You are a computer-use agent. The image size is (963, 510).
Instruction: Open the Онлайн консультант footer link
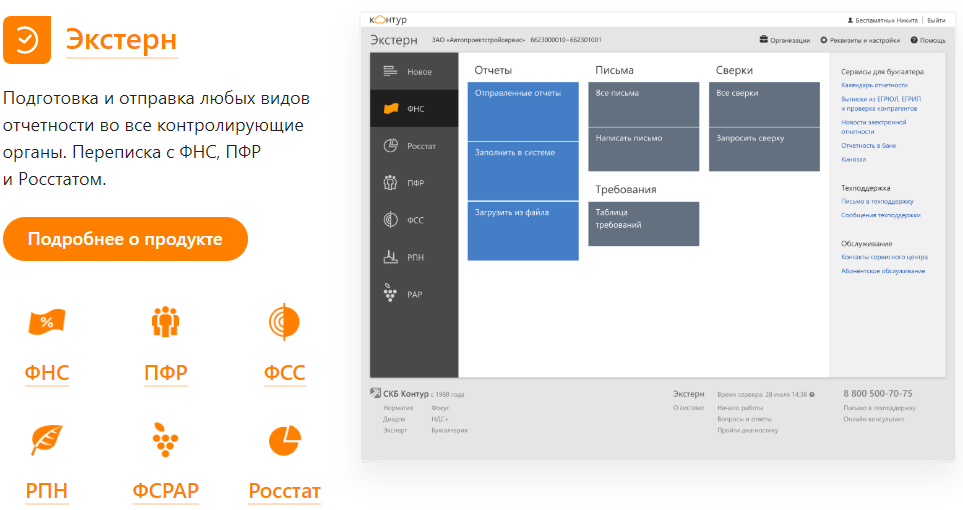click(x=873, y=419)
